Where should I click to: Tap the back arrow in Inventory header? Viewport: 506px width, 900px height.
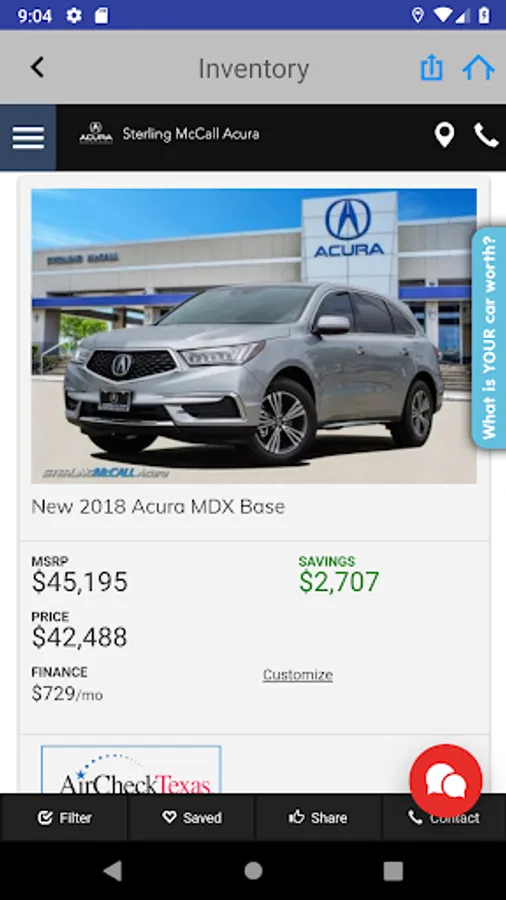pos(37,68)
